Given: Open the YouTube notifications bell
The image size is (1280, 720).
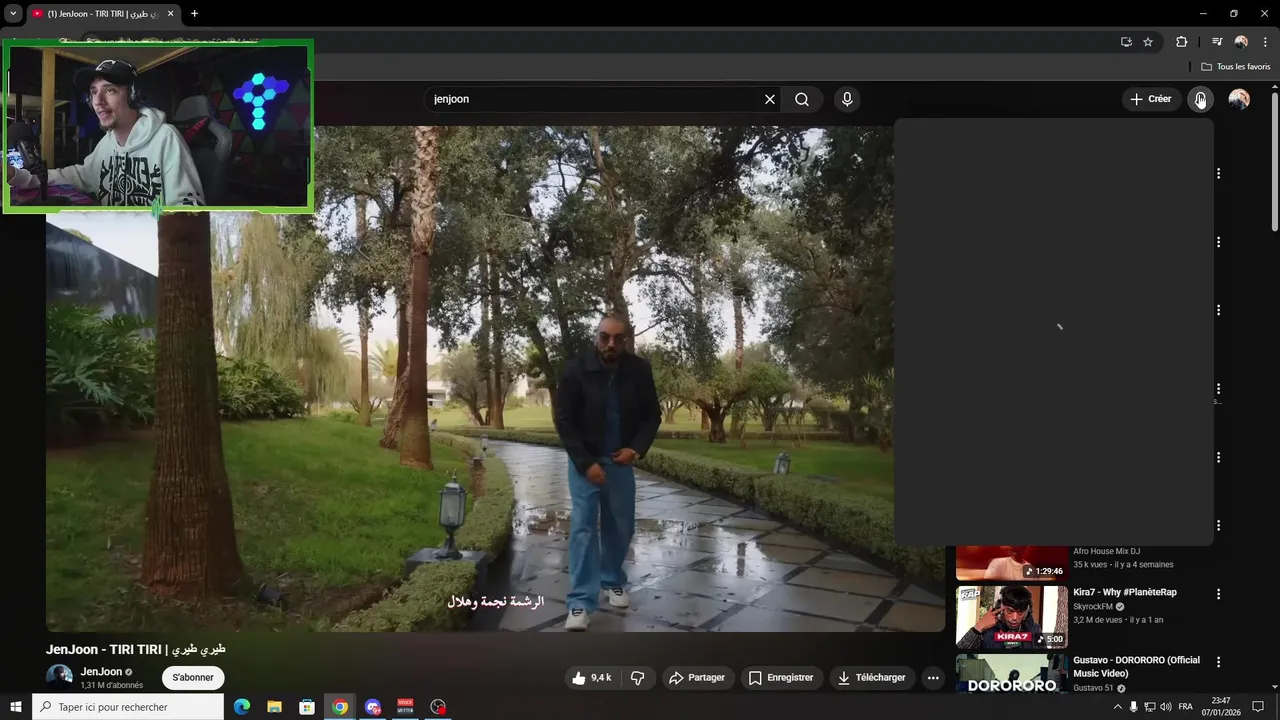Looking at the screenshot, I should [1200, 99].
